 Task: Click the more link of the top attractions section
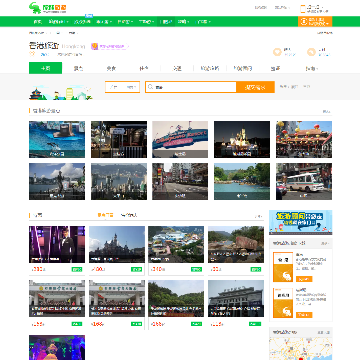point(326,111)
